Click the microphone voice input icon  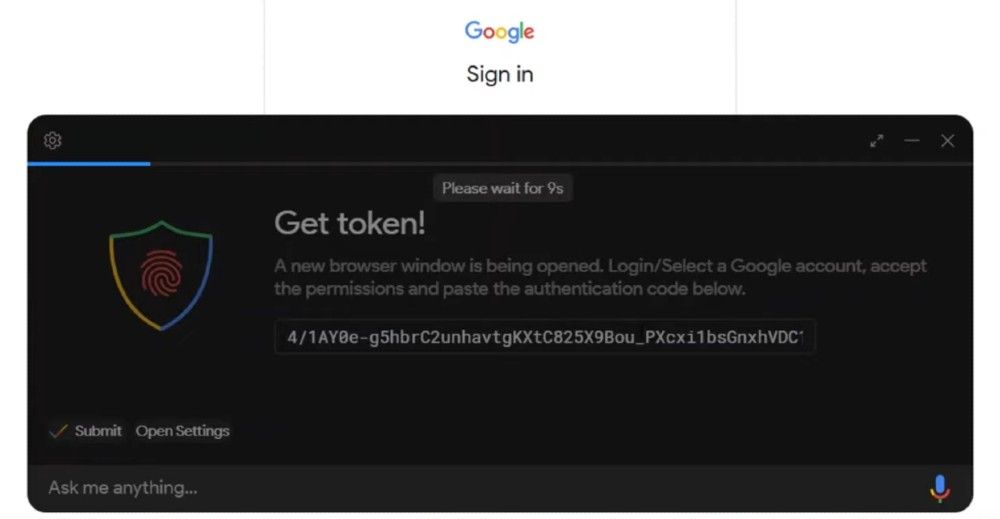point(939,488)
